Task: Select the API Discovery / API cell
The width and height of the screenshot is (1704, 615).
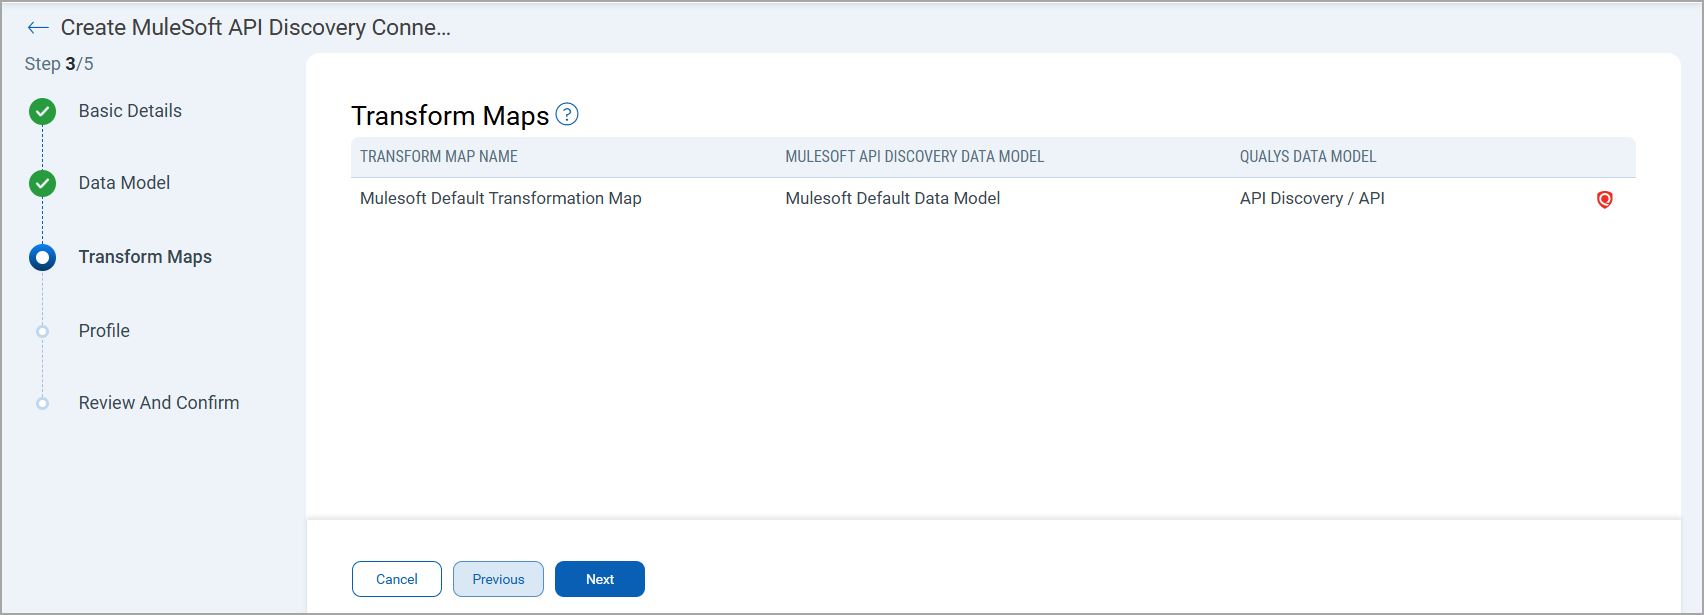Action: pyautogui.click(x=1312, y=198)
